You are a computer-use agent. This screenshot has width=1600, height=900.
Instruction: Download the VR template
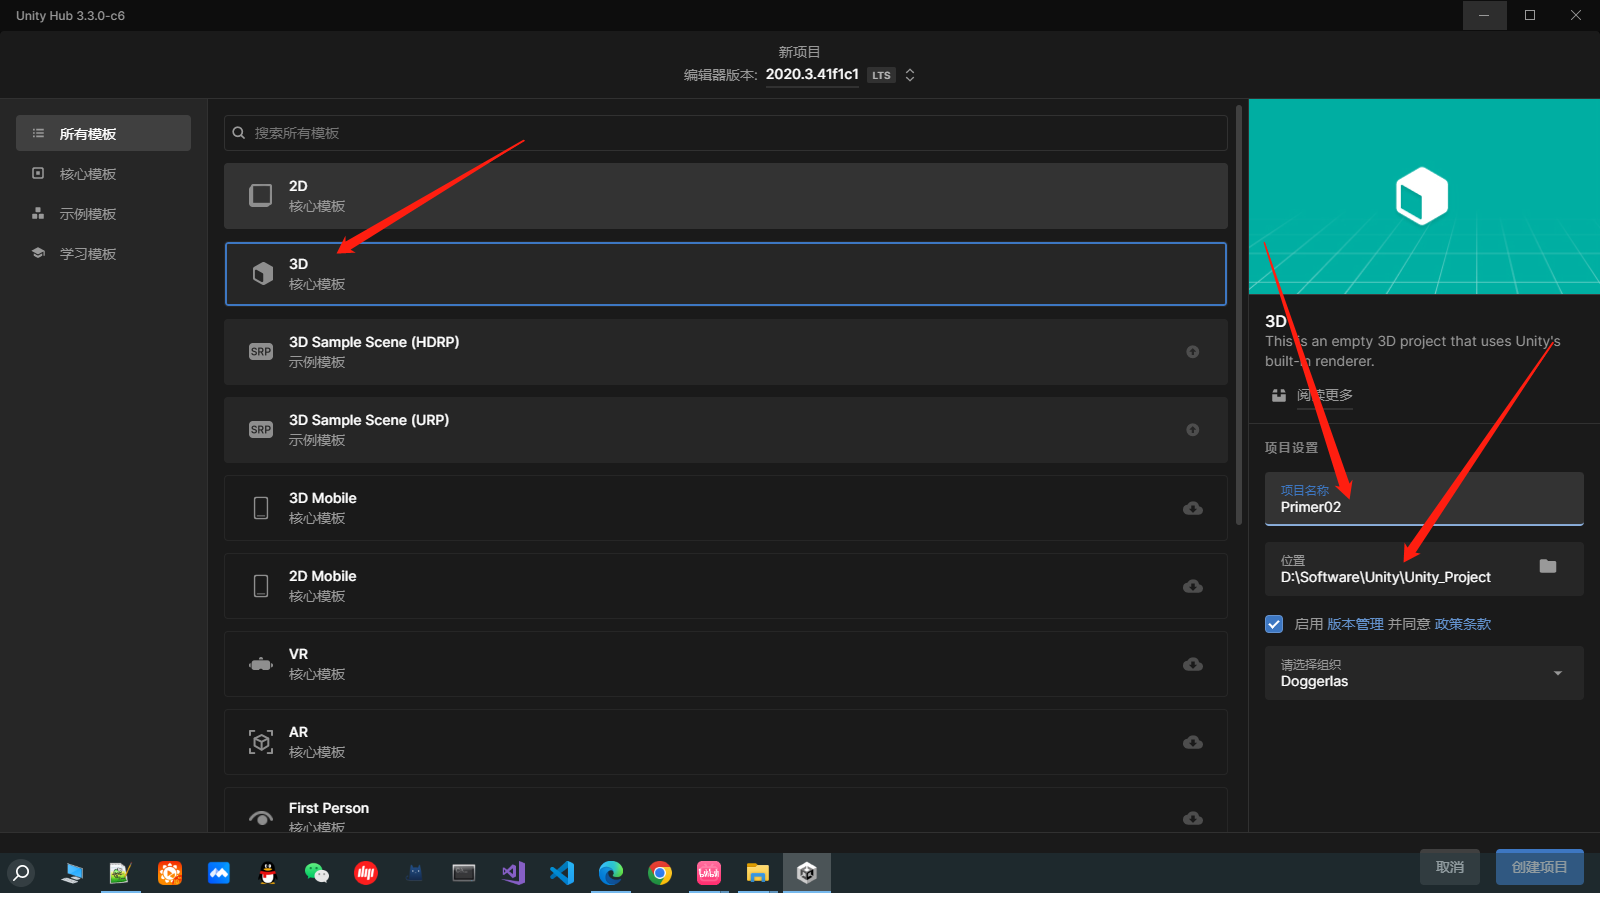click(1193, 664)
